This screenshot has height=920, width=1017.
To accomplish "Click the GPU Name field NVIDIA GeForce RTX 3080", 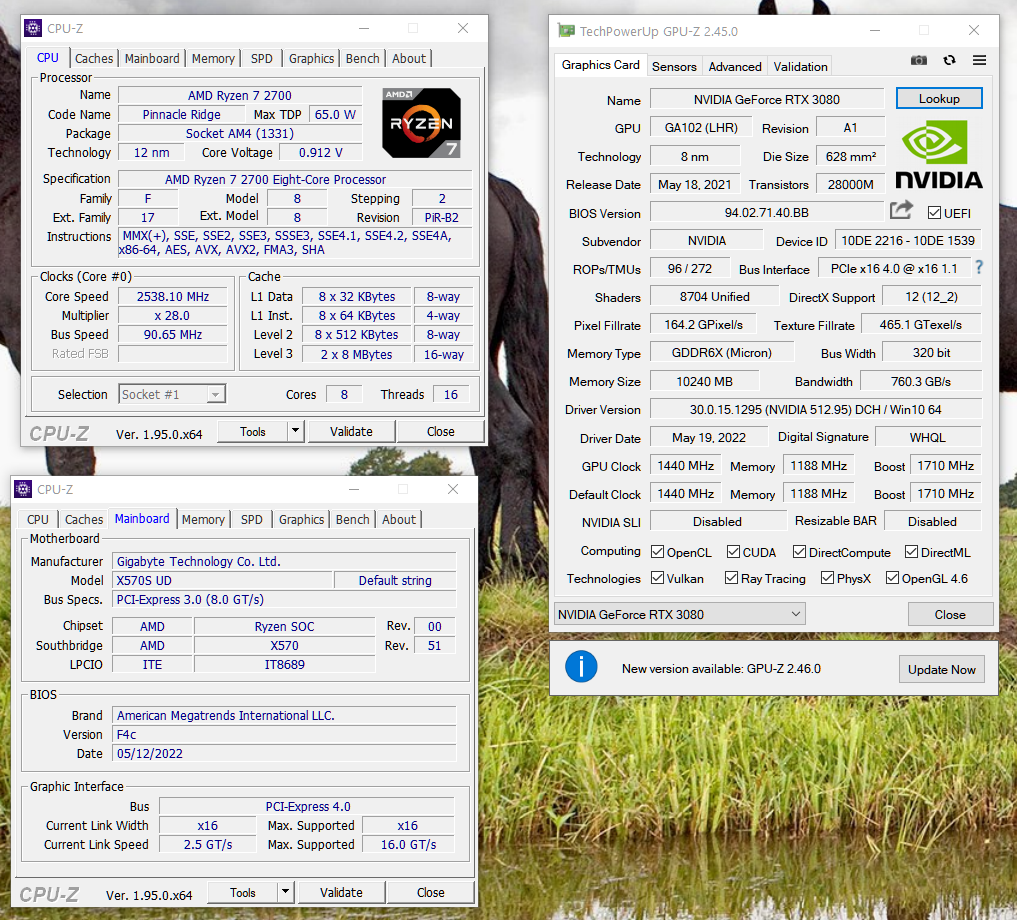I will 767,99.
